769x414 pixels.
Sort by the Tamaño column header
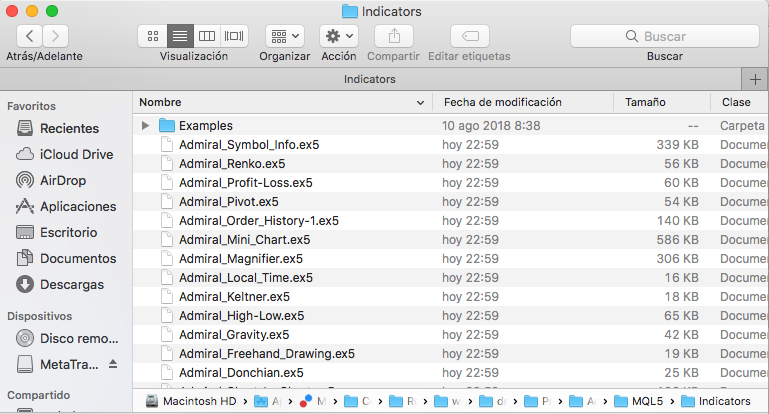(x=662, y=102)
